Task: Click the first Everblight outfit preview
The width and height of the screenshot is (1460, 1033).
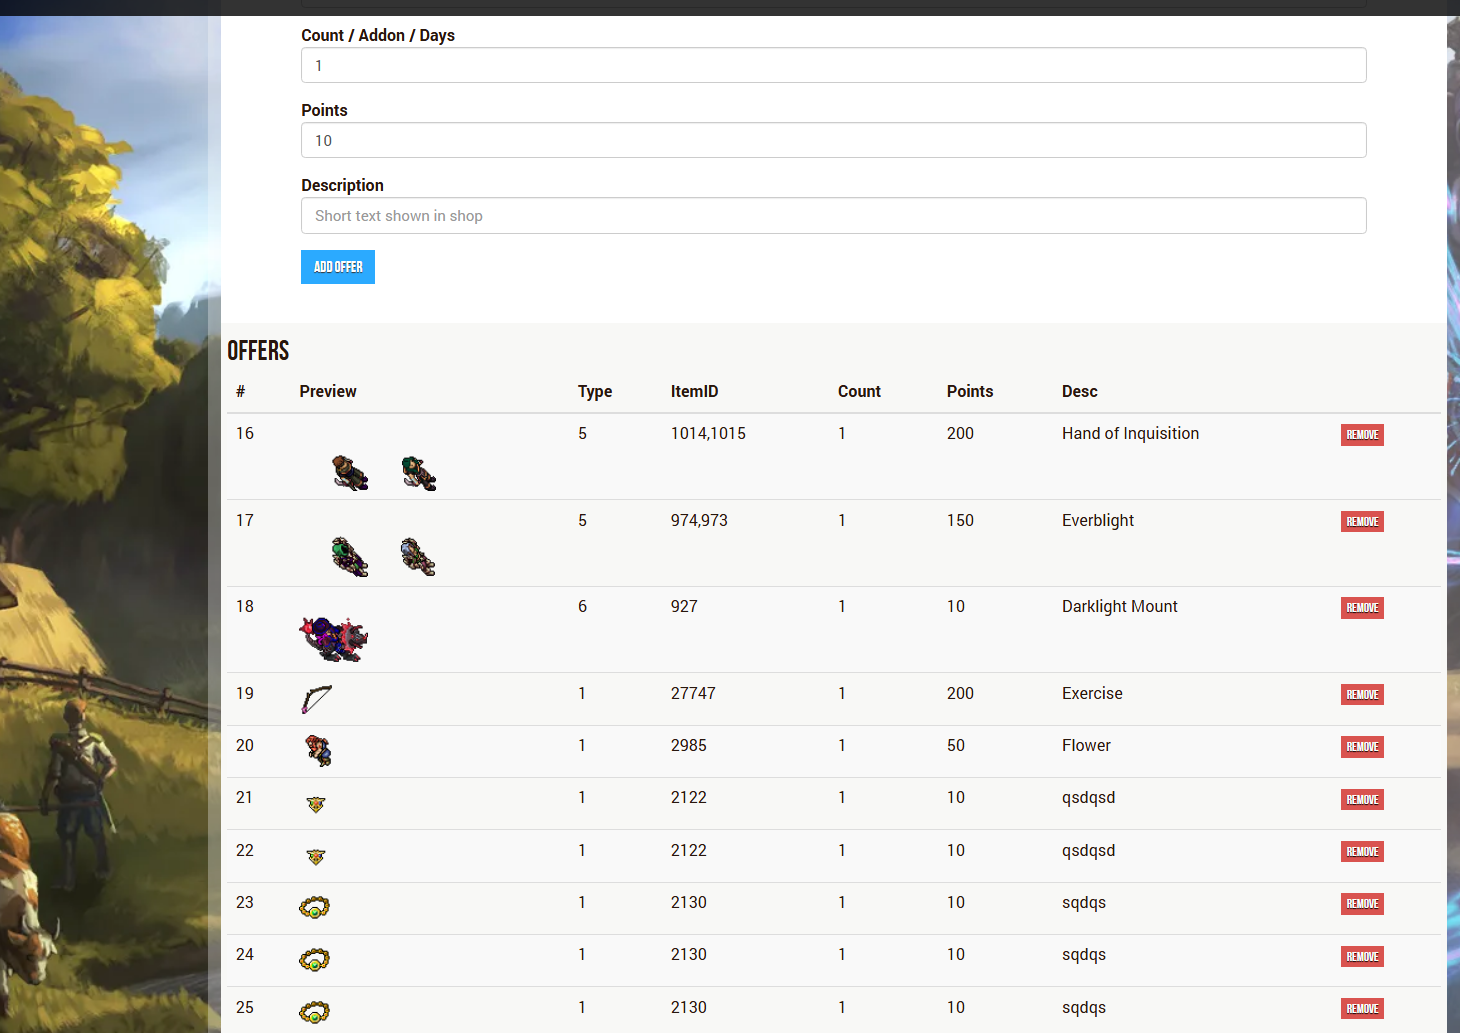Action: 350,556
